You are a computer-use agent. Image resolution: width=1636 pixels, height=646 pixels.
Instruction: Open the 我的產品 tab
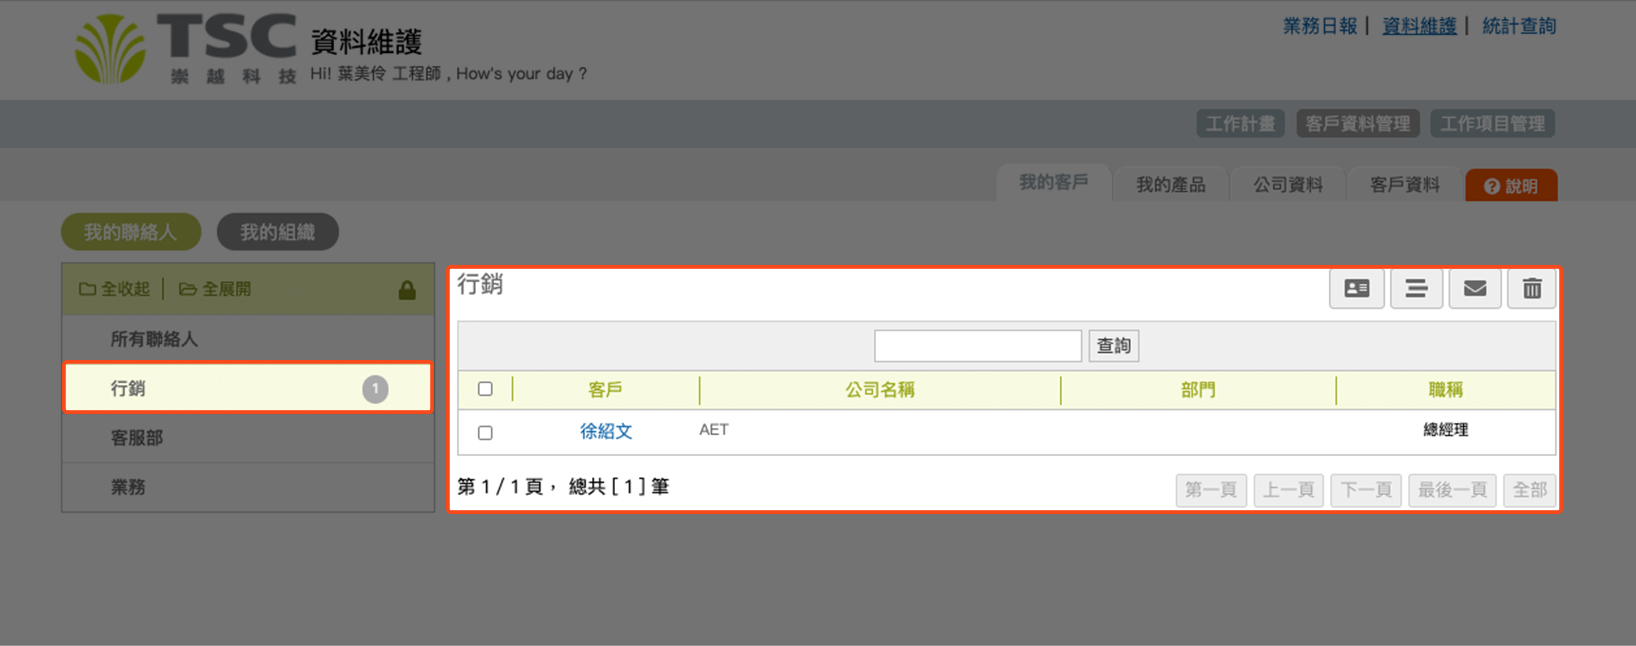(x=1170, y=185)
